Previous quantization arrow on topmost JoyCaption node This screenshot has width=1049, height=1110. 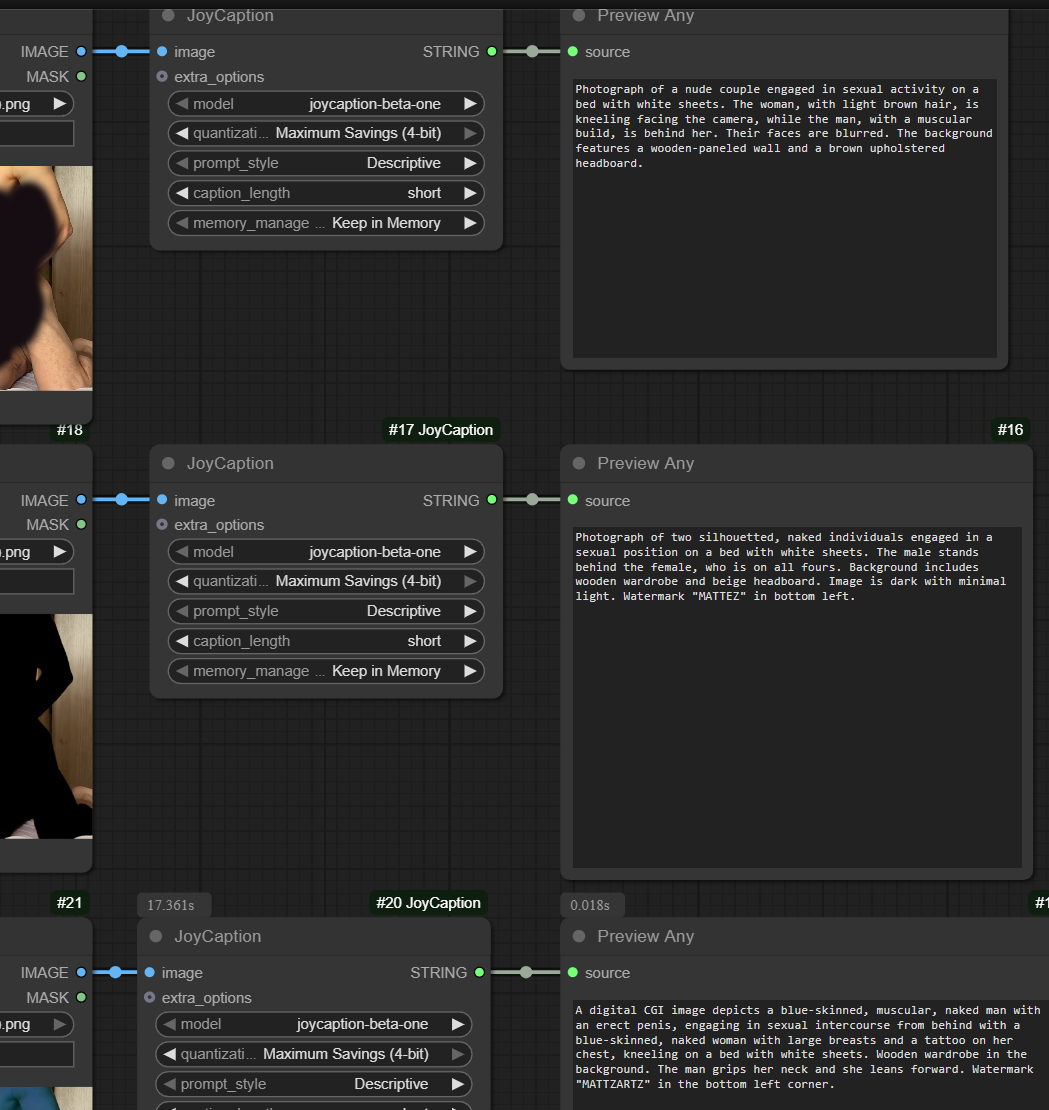(182, 133)
